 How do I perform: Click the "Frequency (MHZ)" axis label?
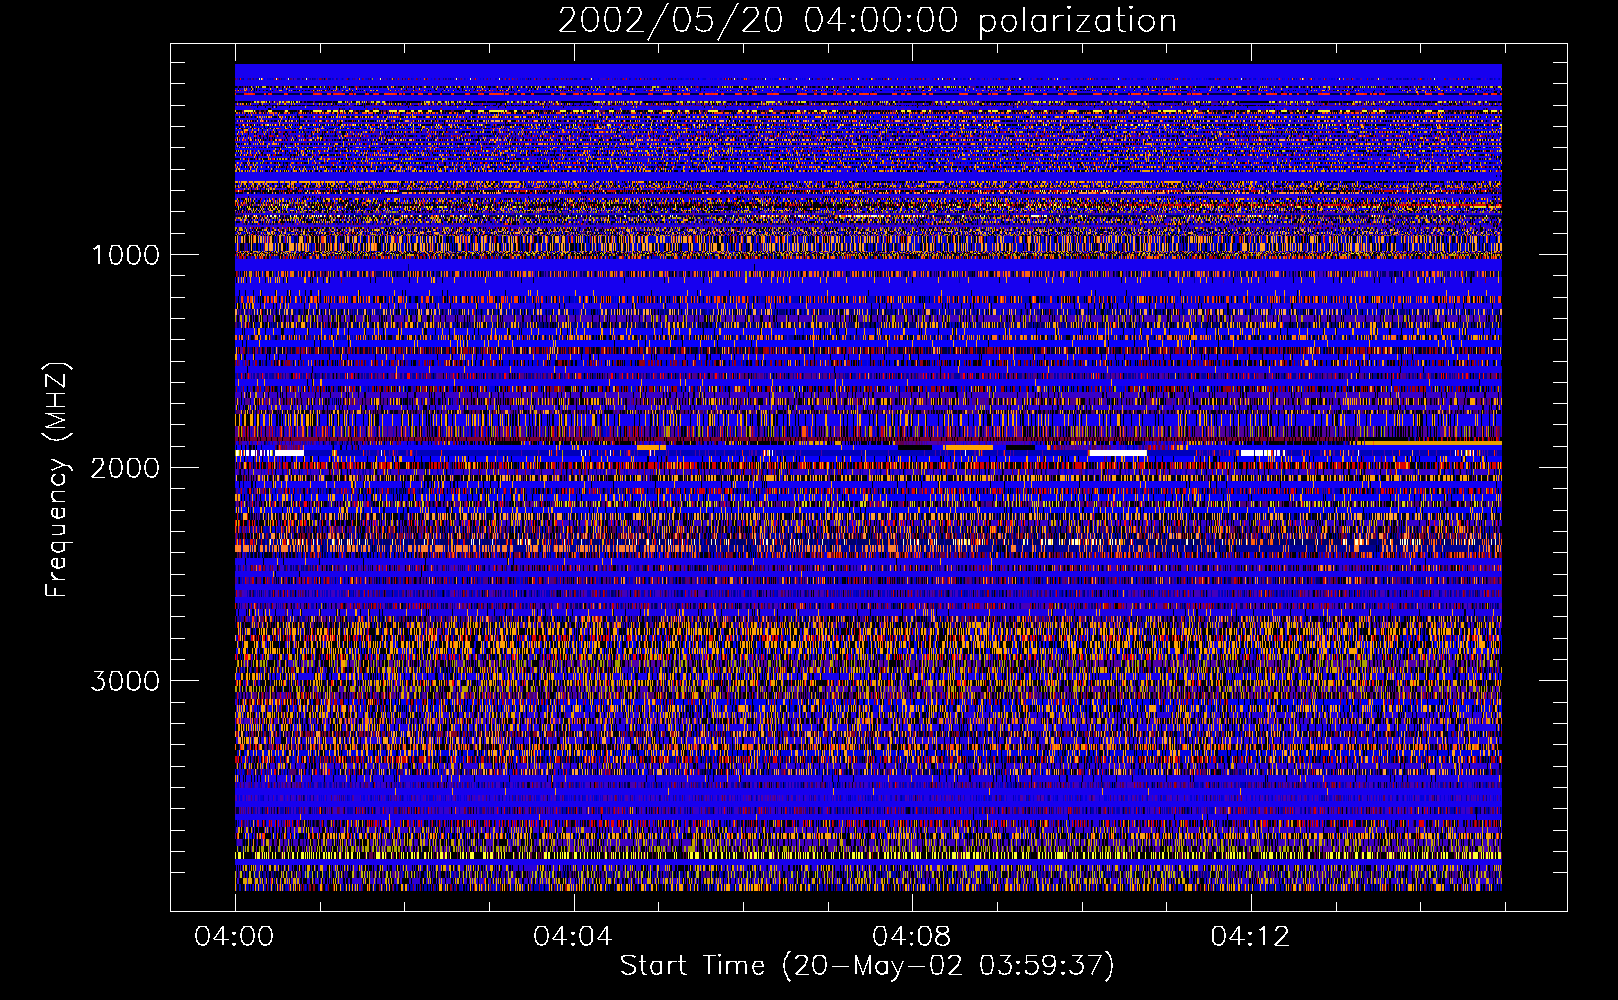pos(57,480)
